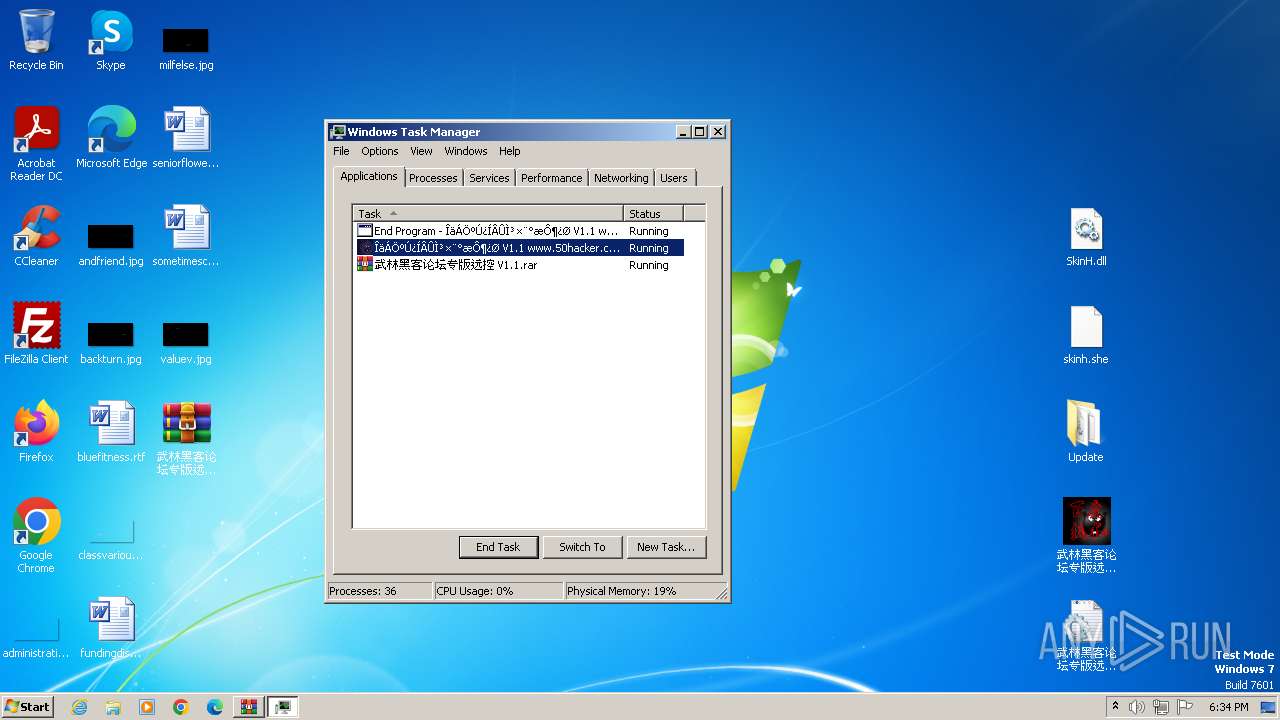Select the bluefitness.rtf document
This screenshot has height=720, width=1280.
coord(111,431)
